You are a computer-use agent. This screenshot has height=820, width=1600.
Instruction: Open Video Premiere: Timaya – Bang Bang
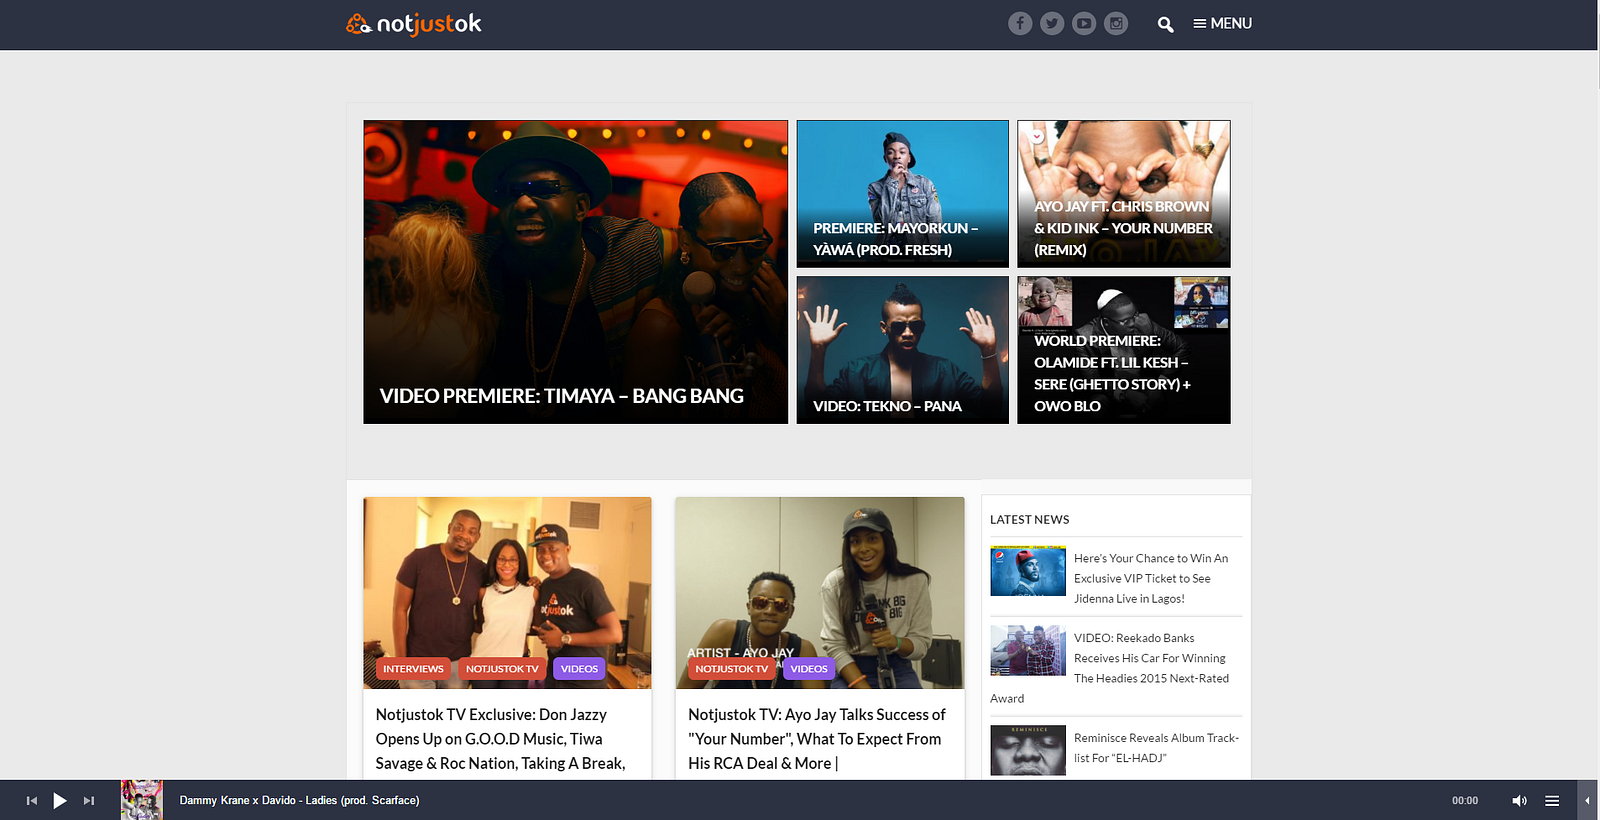pyautogui.click(x=575, y=272)
